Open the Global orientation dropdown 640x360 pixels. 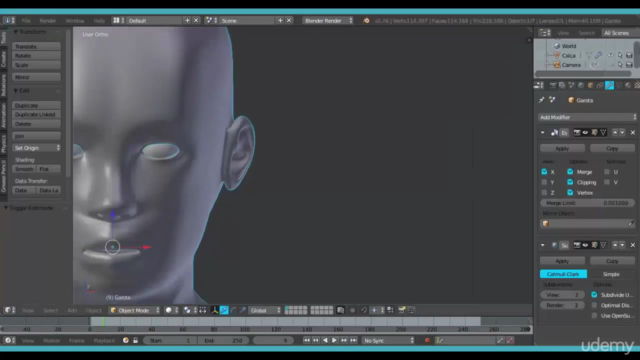coord(265,311)
